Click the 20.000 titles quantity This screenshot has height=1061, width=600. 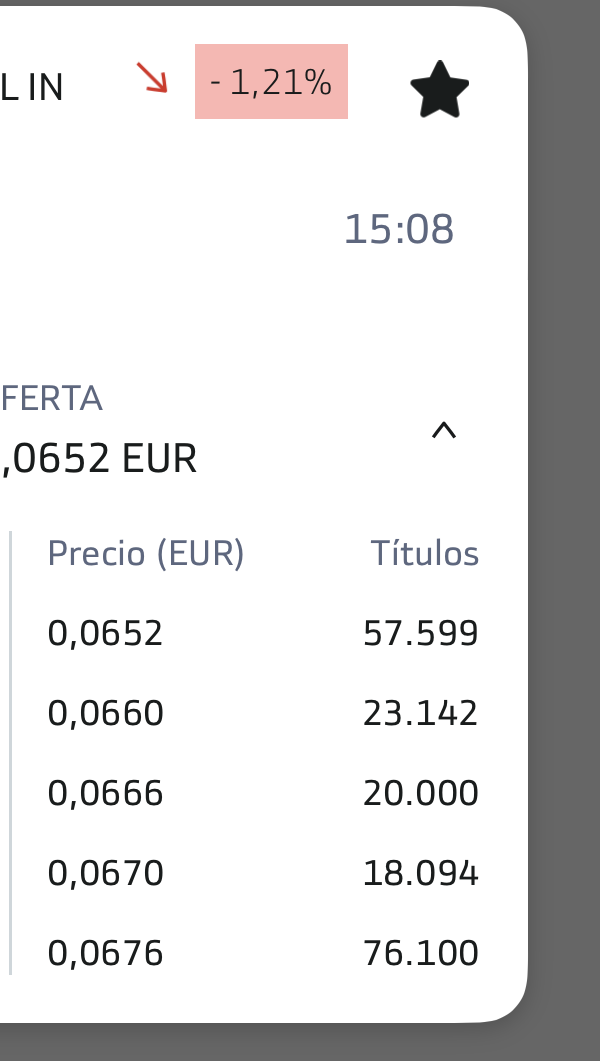coord(421,793)
